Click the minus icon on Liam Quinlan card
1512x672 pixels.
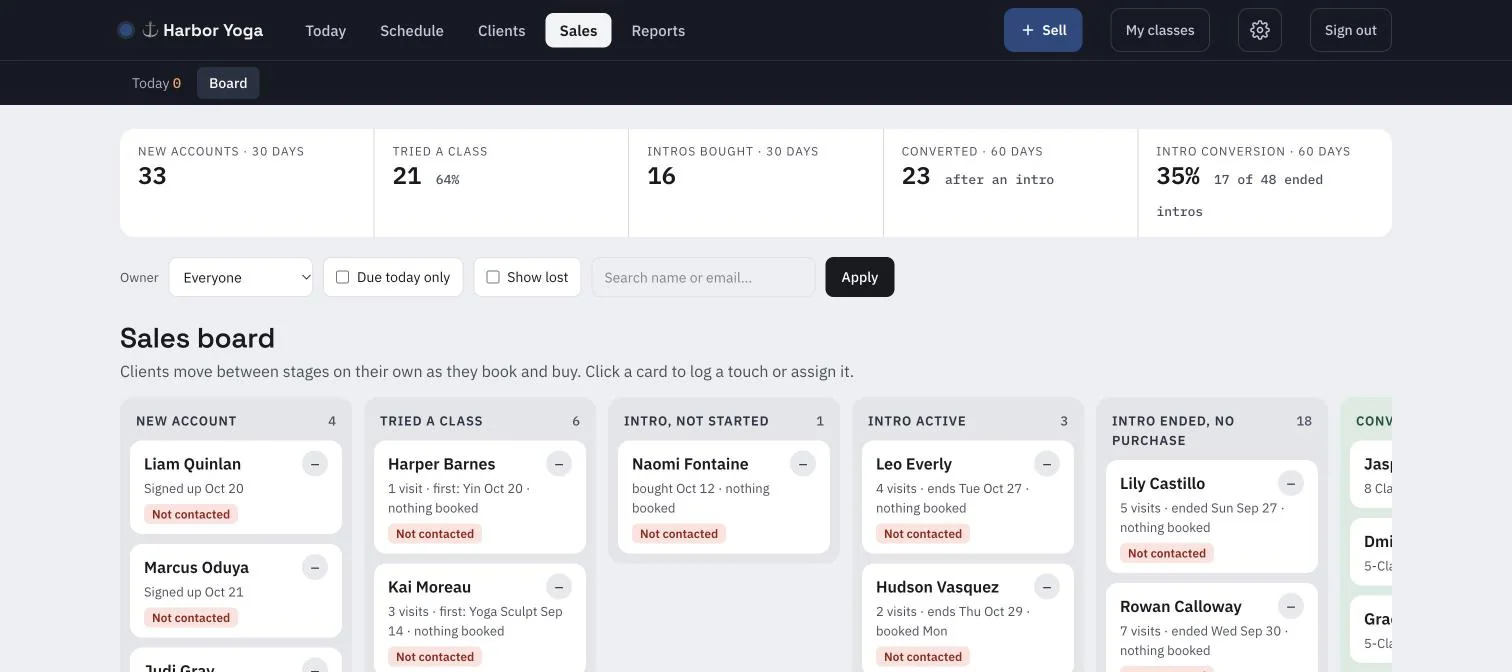[x=315, y=464]
